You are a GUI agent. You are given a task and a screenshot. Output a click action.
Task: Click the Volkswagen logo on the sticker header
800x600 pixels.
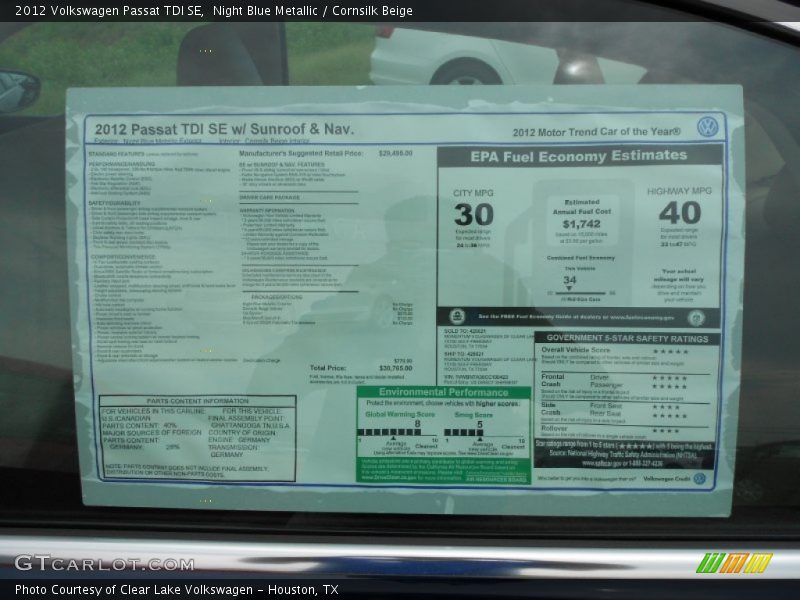tap(708, 127)
